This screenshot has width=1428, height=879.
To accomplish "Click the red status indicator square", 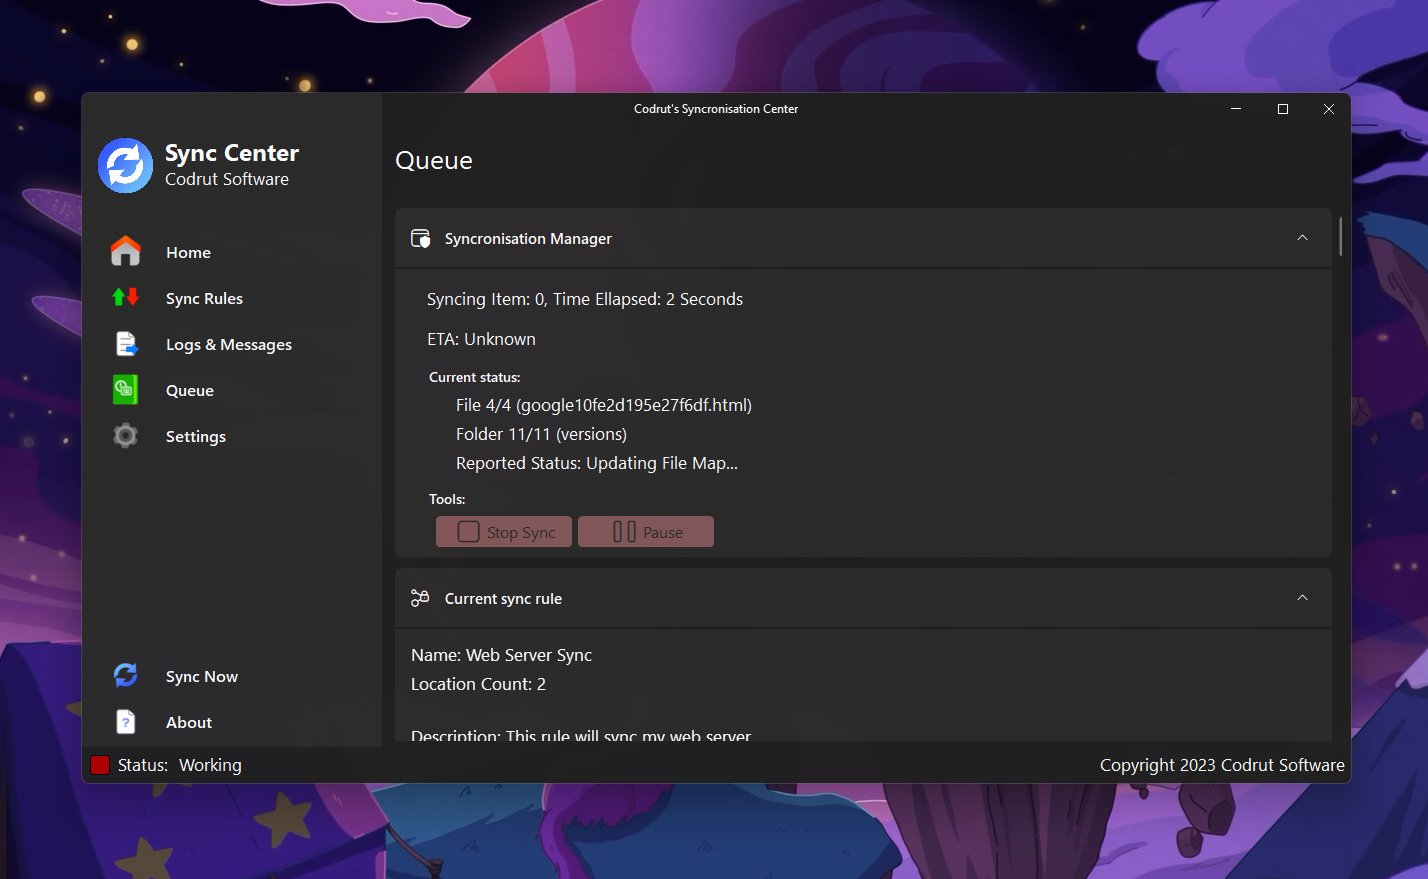I will (100, 765).
